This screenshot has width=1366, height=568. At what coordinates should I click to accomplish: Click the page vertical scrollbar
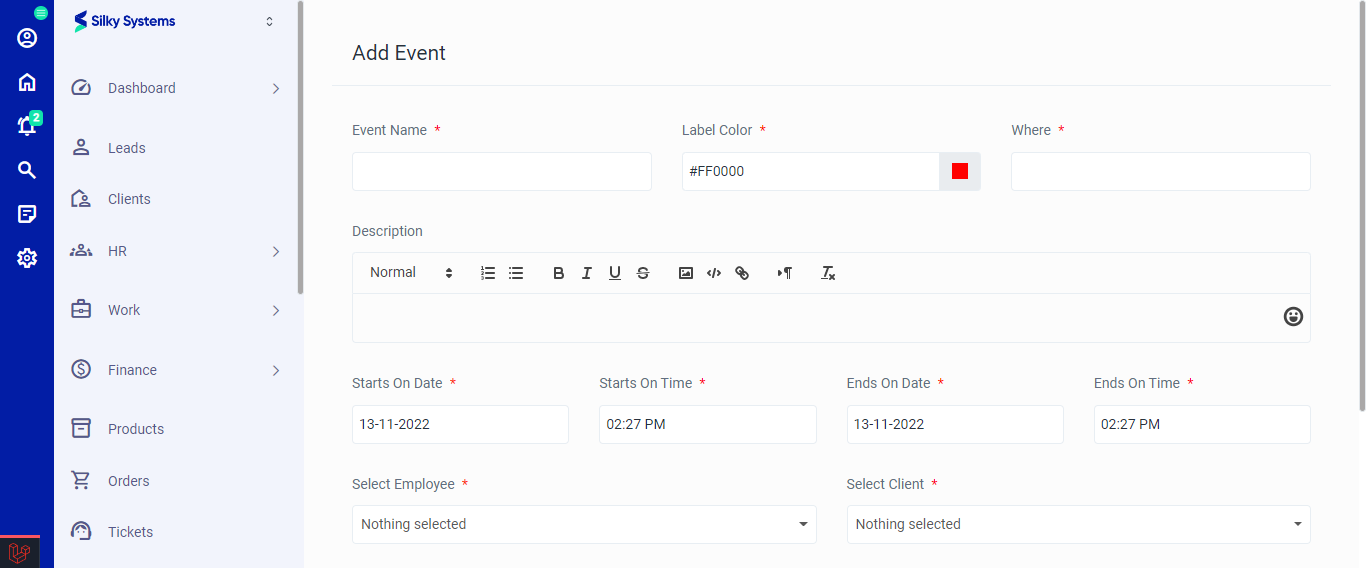pyautogui.click(x=1362, y=206)
